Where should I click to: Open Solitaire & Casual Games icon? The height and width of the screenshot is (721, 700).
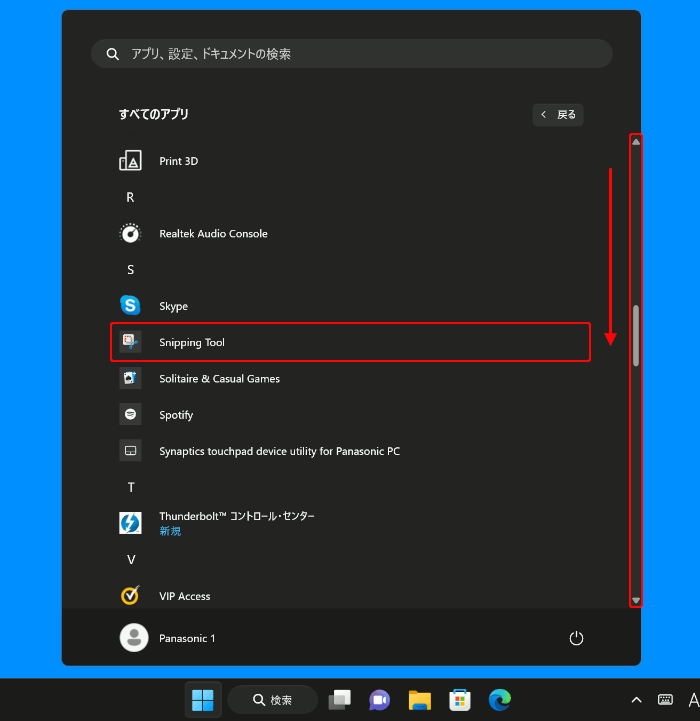click(x=130, y=378)
